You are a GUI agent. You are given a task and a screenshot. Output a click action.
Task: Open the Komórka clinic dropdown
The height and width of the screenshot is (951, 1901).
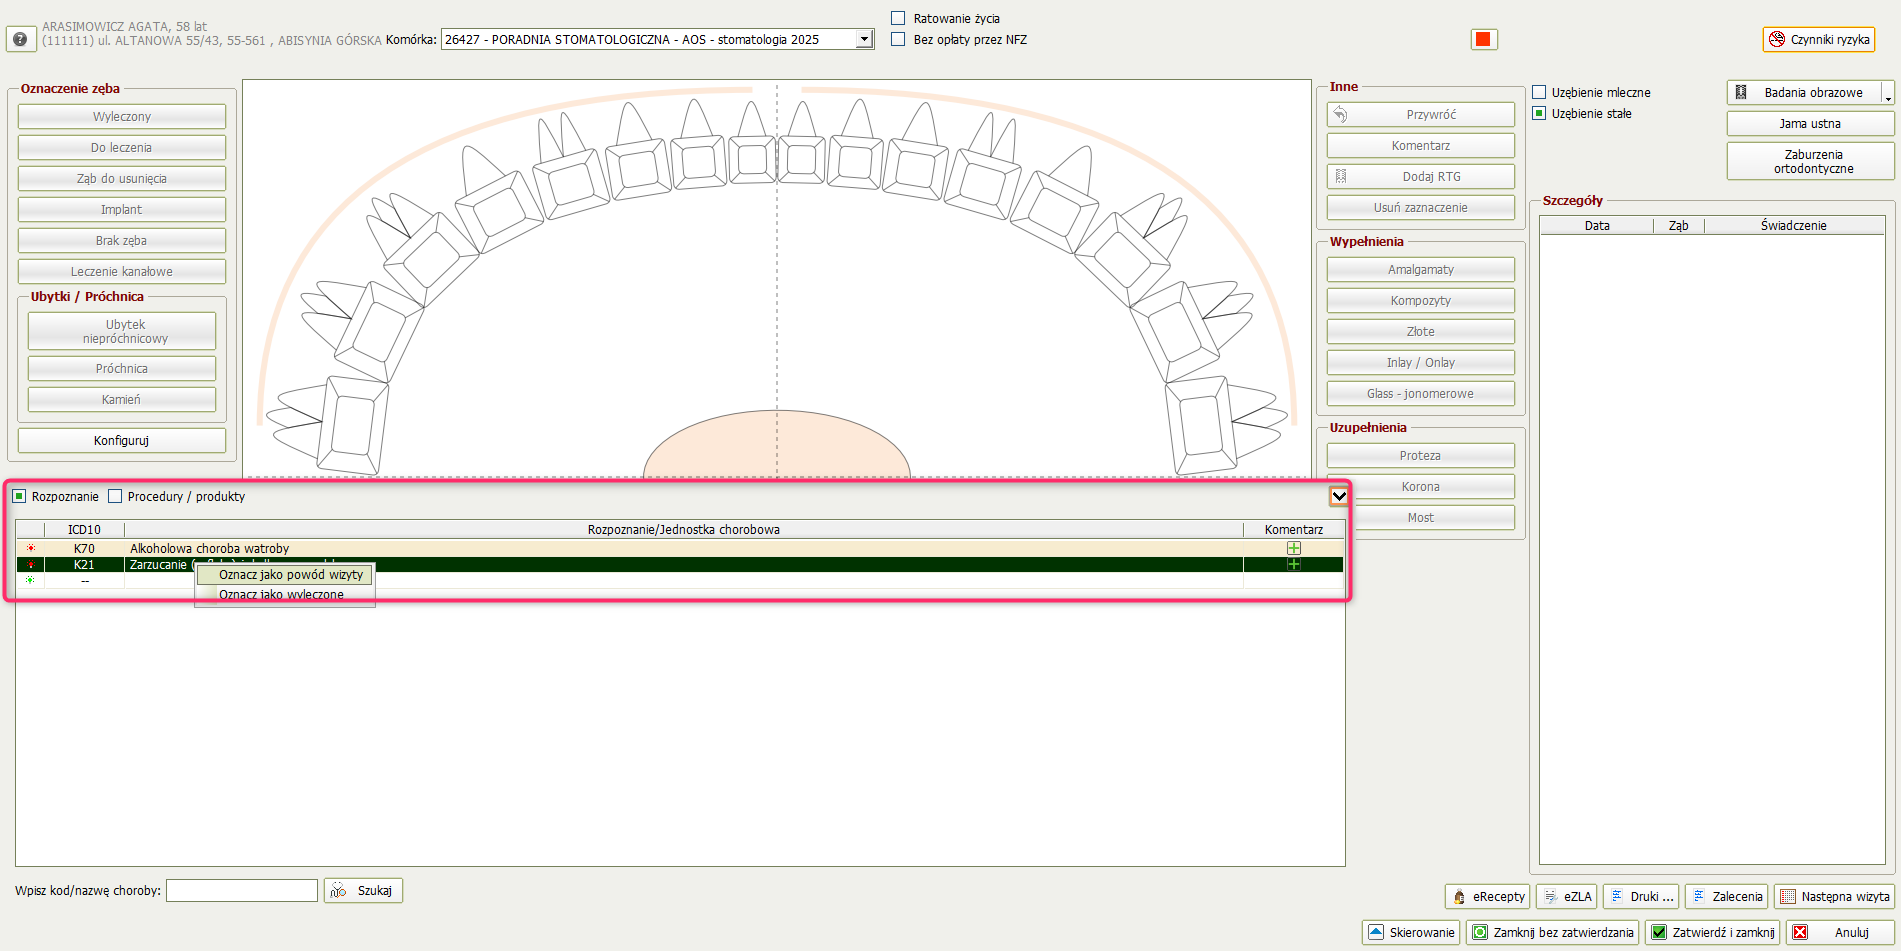864,39
